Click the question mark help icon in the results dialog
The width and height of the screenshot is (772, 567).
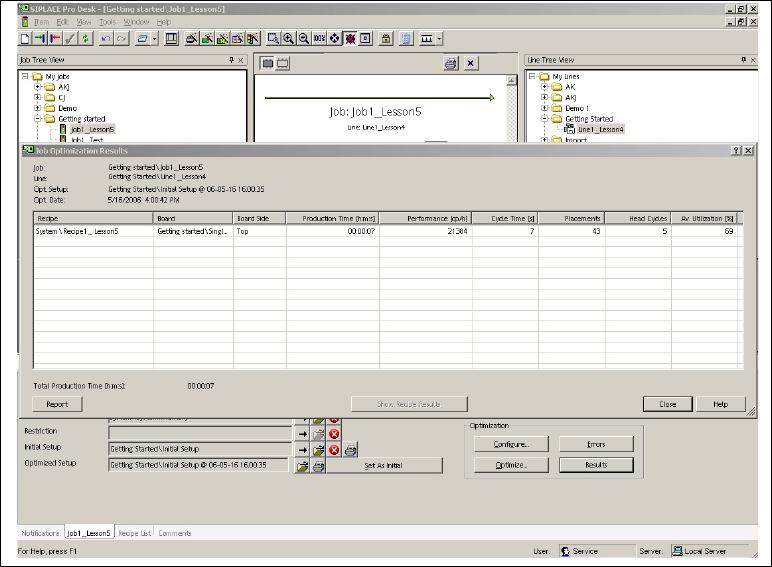tap(736, 150)
